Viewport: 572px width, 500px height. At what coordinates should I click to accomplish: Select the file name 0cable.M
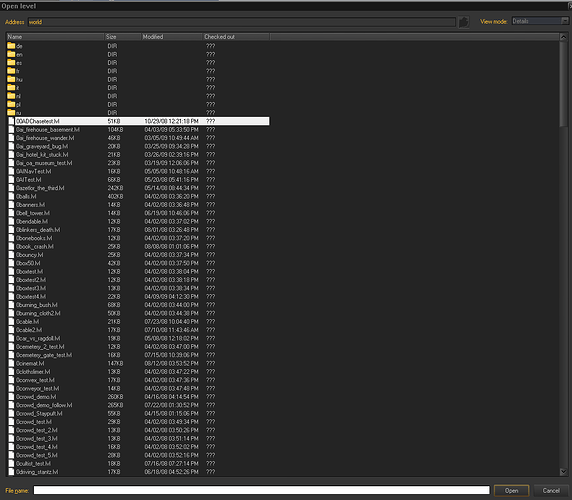tap(27, 322)
